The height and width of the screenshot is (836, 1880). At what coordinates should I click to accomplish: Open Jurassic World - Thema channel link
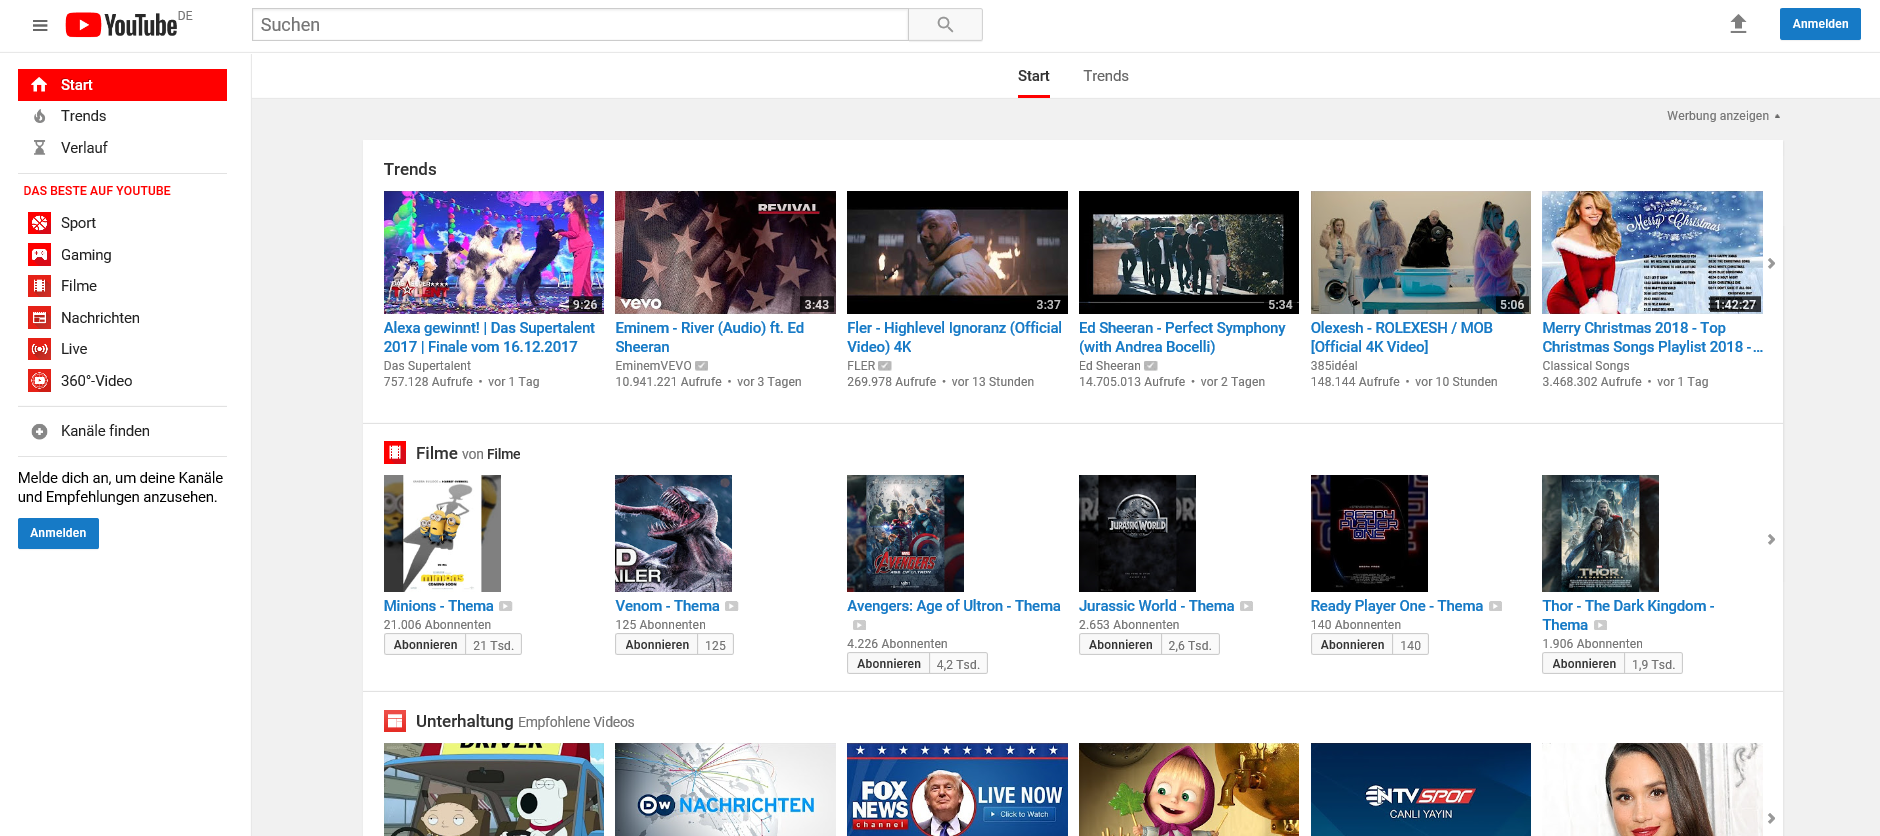(1156, 606)
